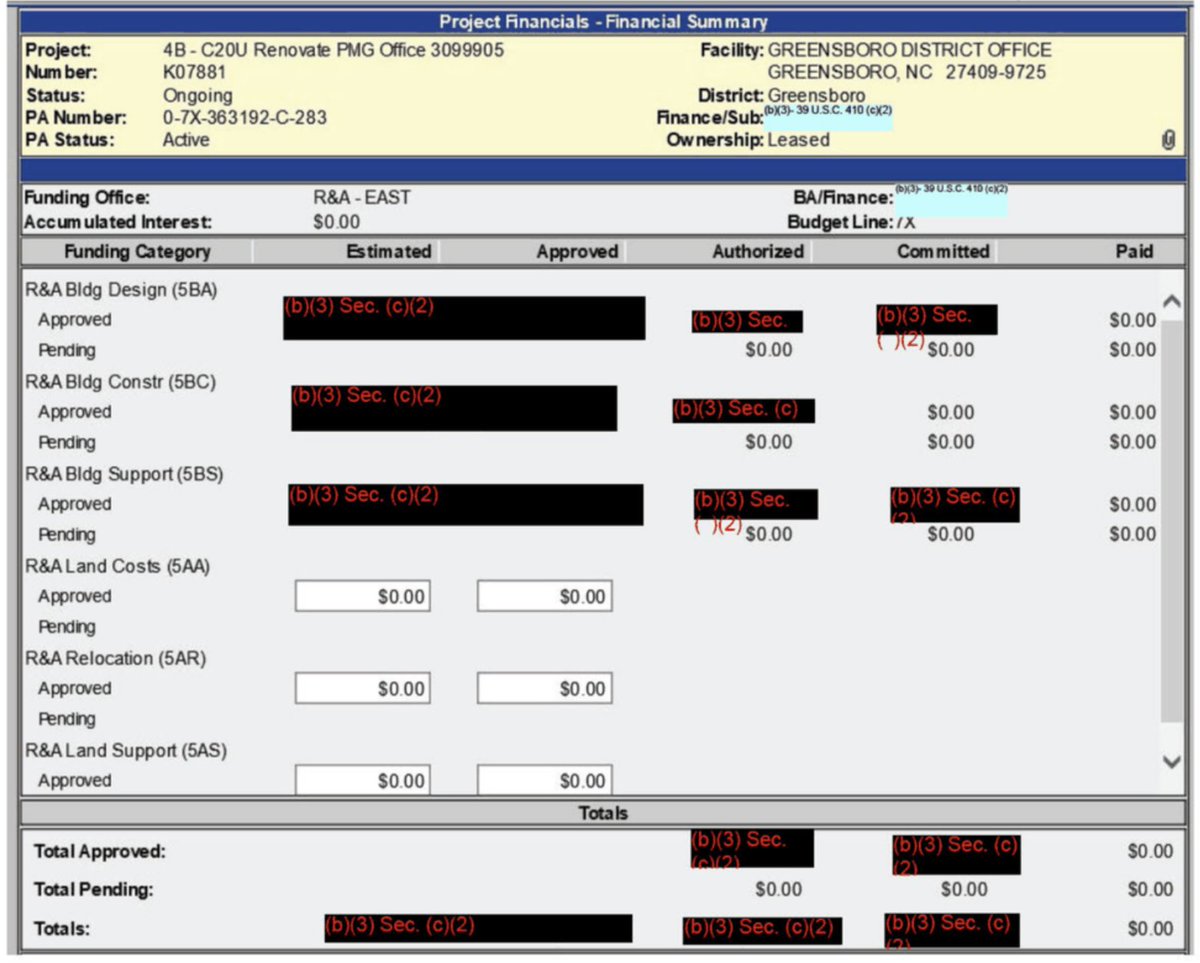Click Pending label under R&A Relocation
The width and height of the screenshot is (1200, 963).
pyautogui.click(x=67, y=719)
